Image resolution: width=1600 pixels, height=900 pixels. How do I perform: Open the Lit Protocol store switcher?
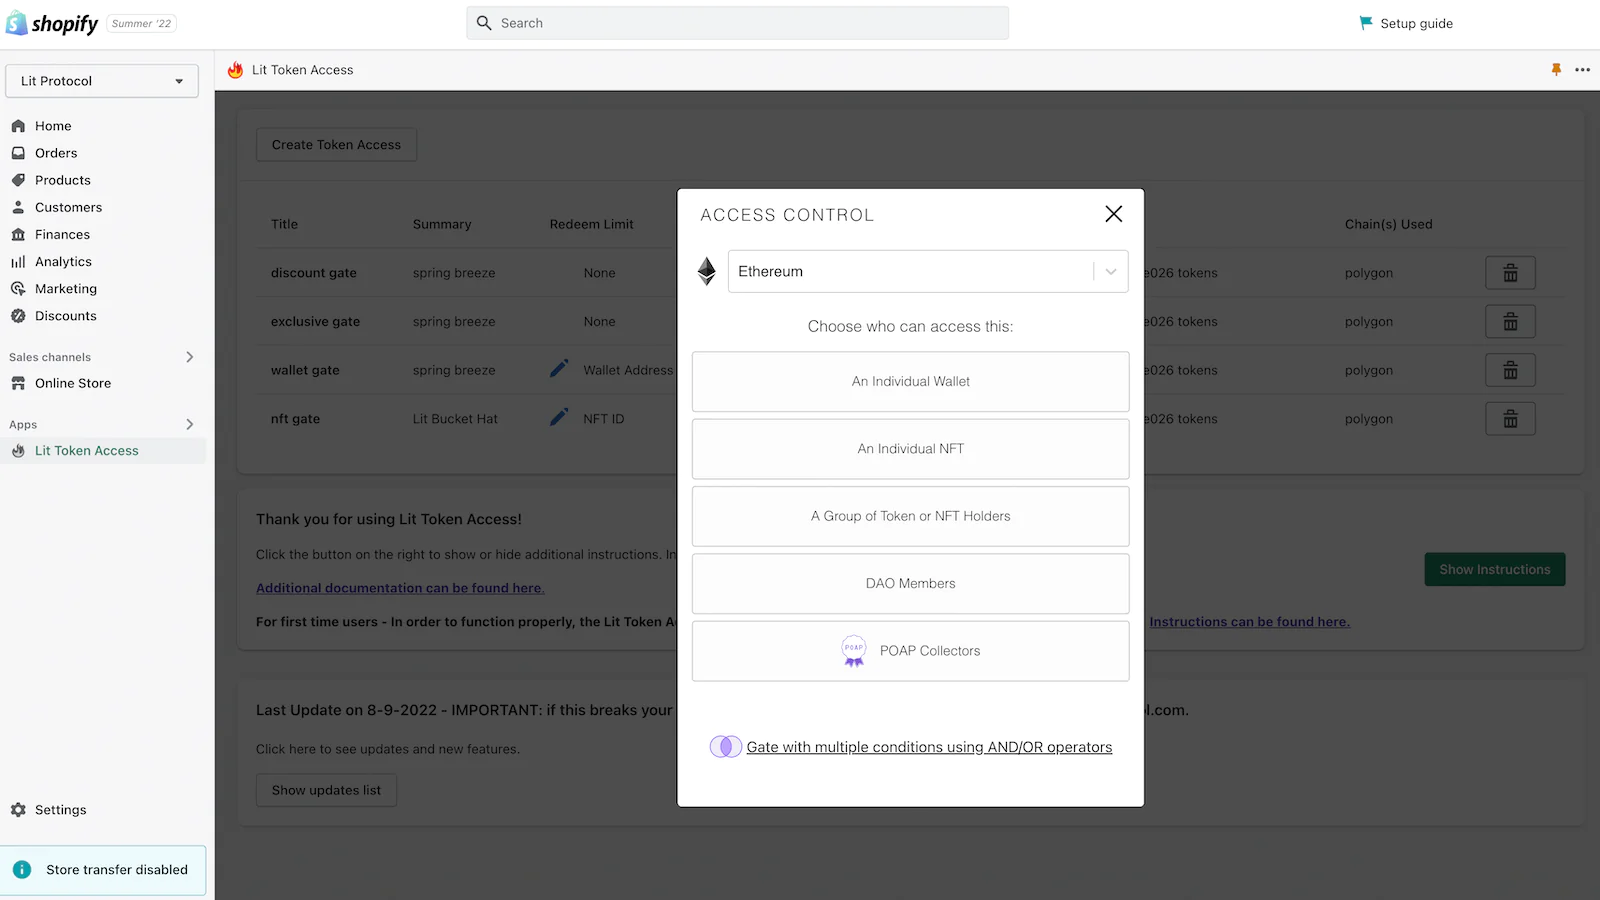coord(101,81)
